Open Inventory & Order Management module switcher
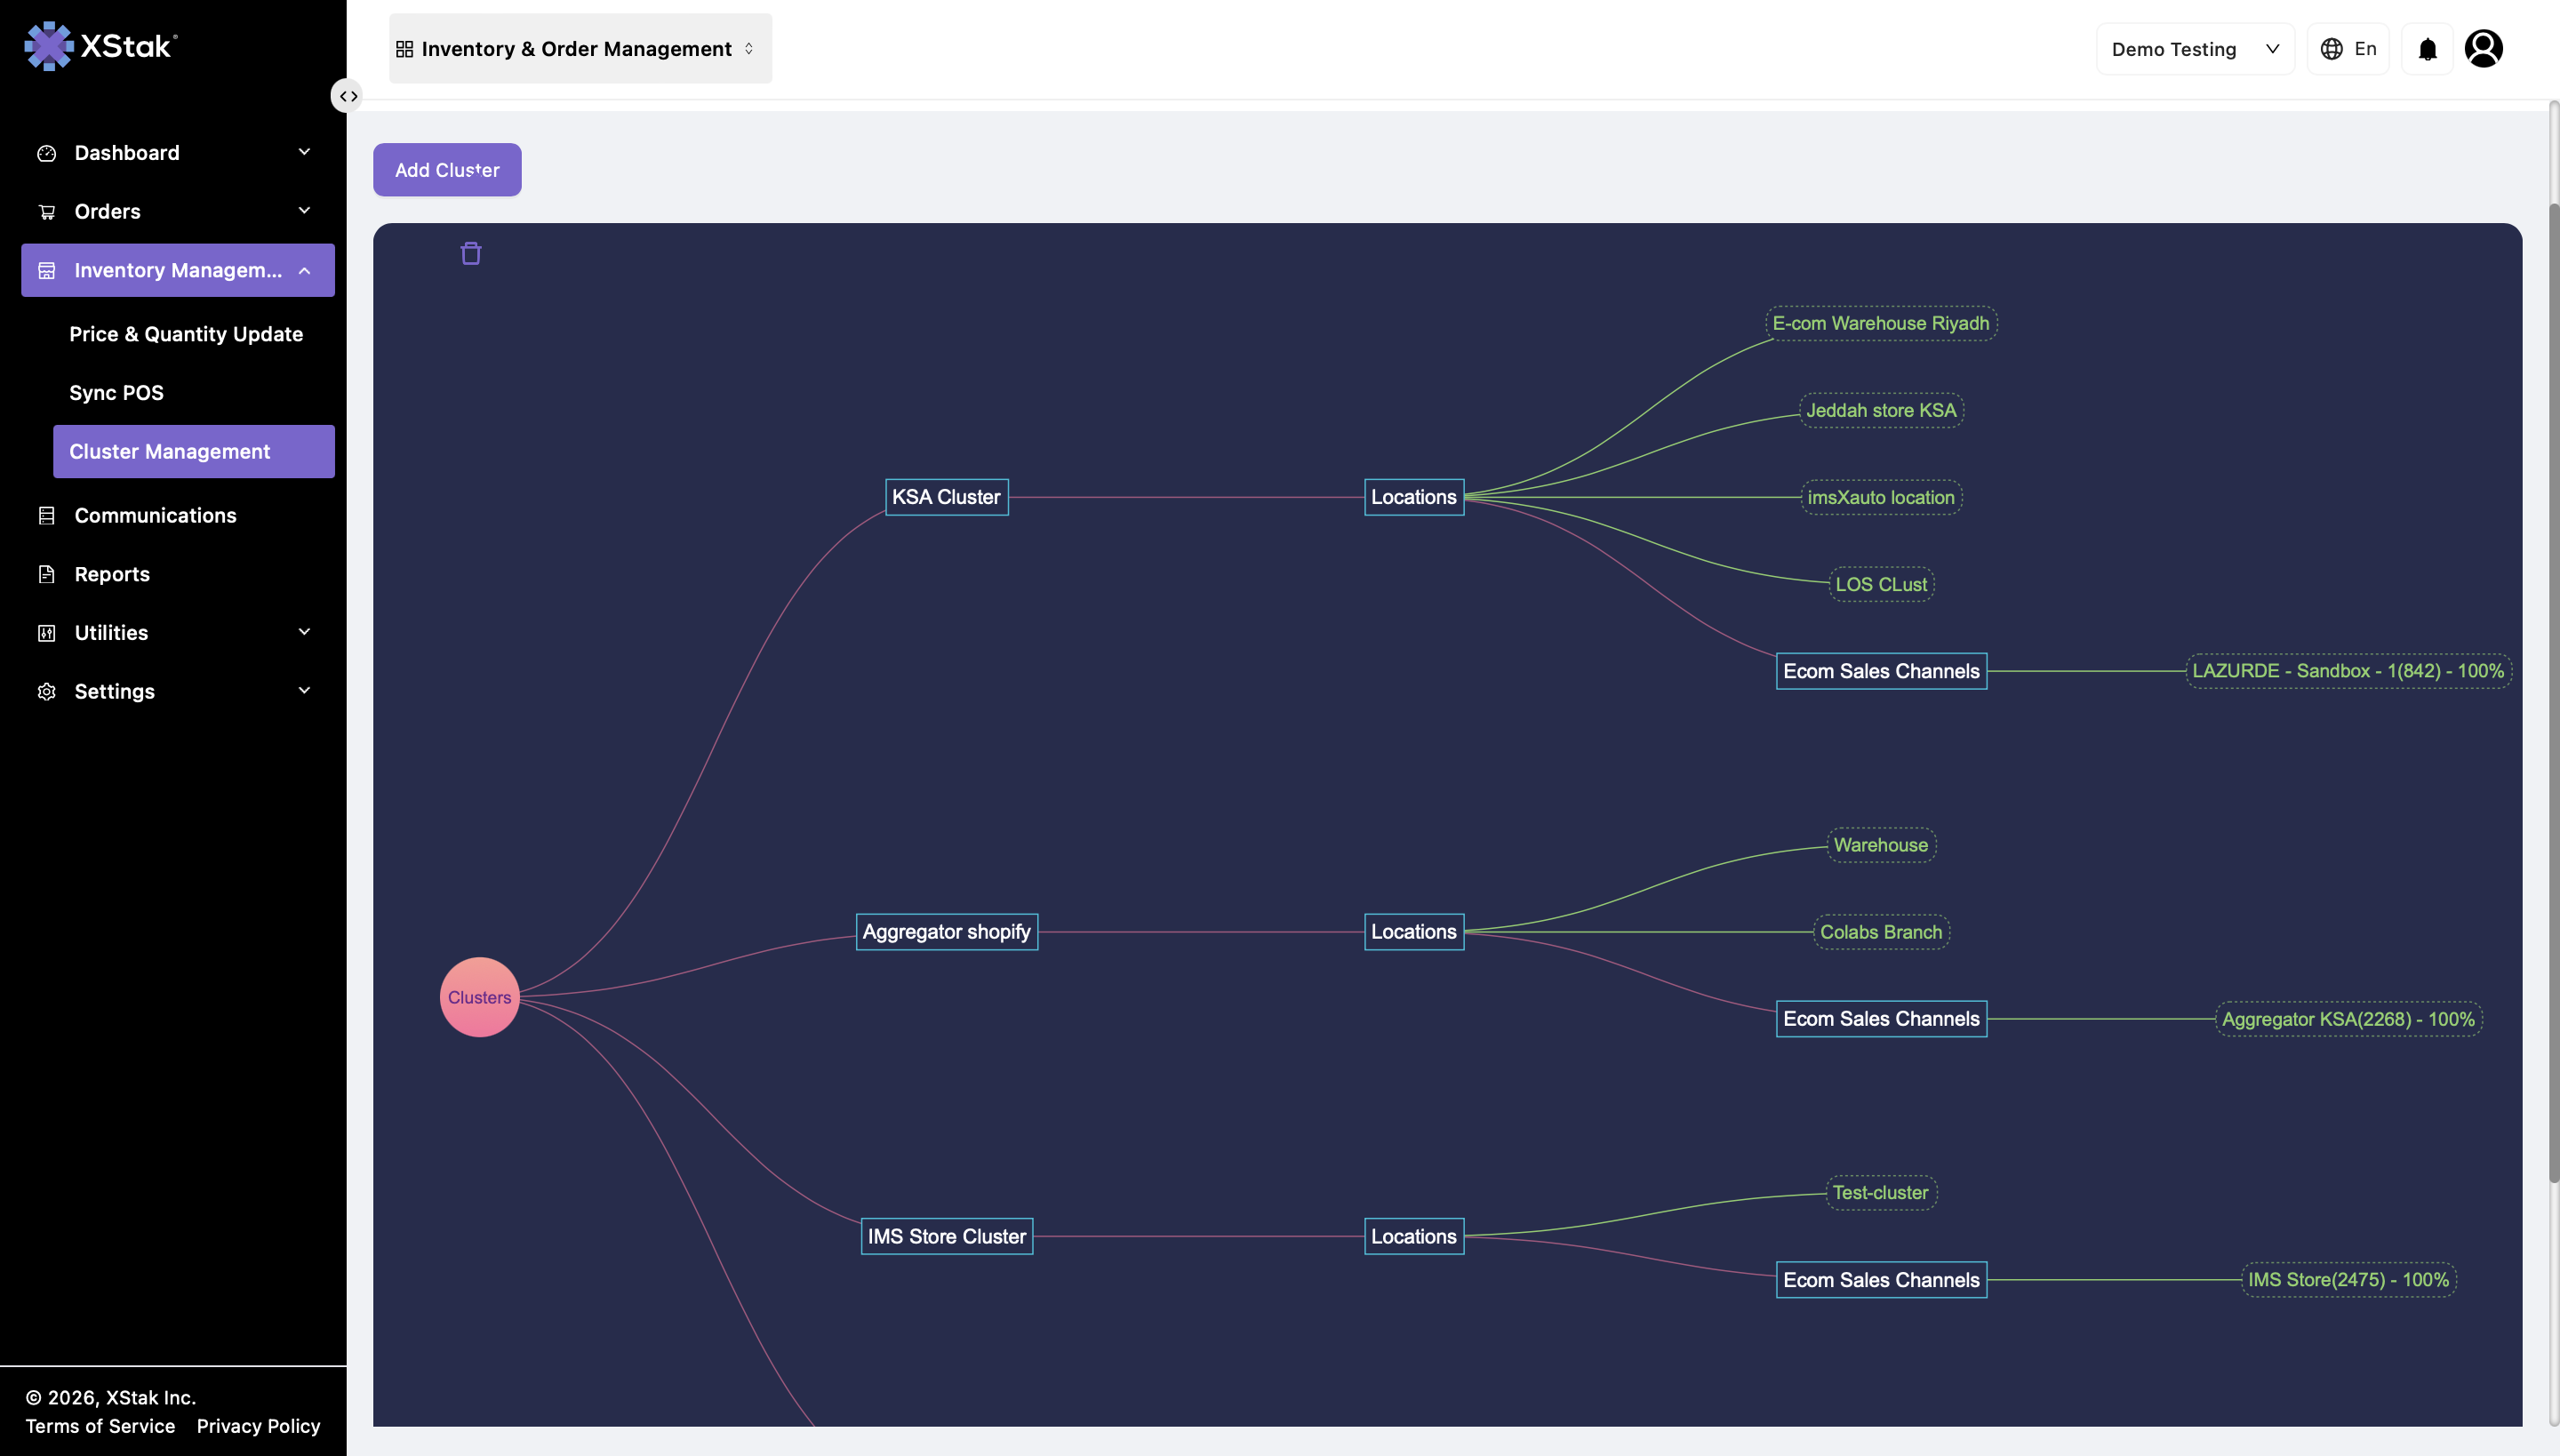This screenshot has height=1456, width=2560. 580,48
